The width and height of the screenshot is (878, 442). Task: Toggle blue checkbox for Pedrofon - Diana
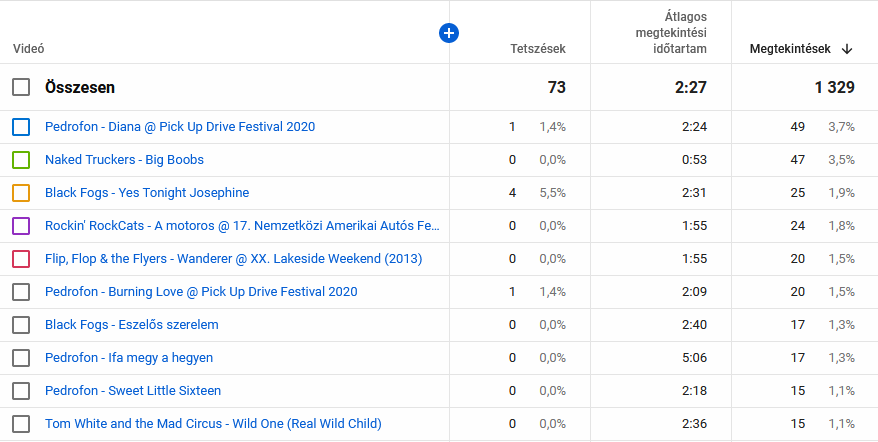tap(21, 127)
